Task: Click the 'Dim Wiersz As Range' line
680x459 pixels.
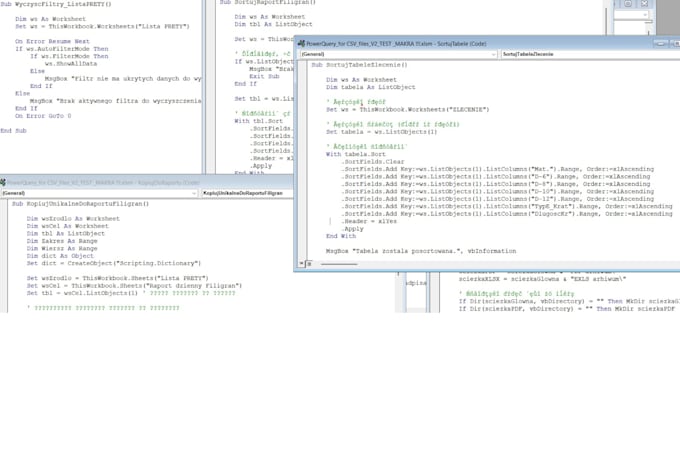Action: click(x=62, y=249)
